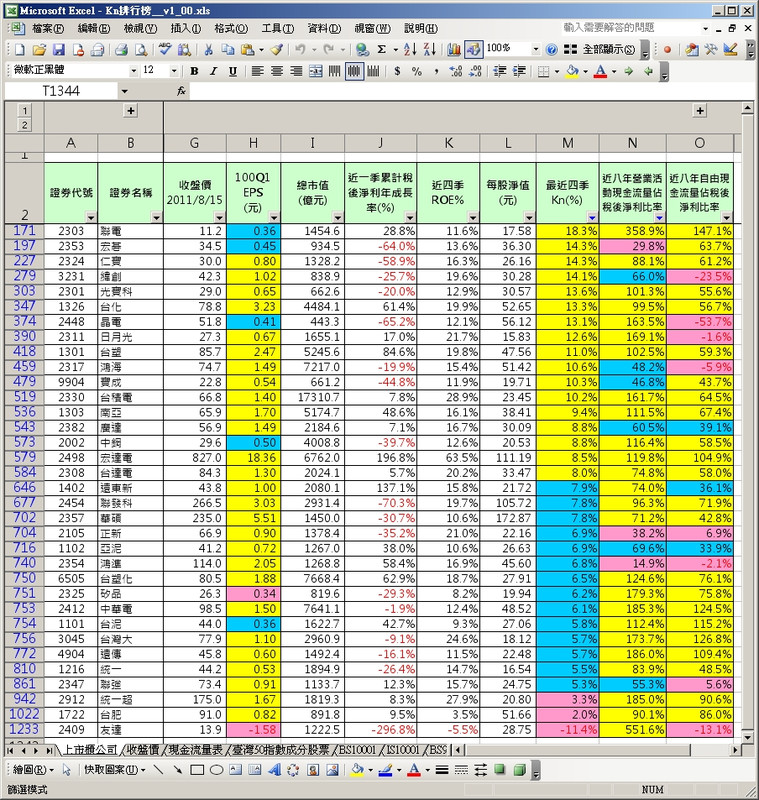
Task: Open Print Preview with the magnifier page icon
Action: (x=141, y=49)
